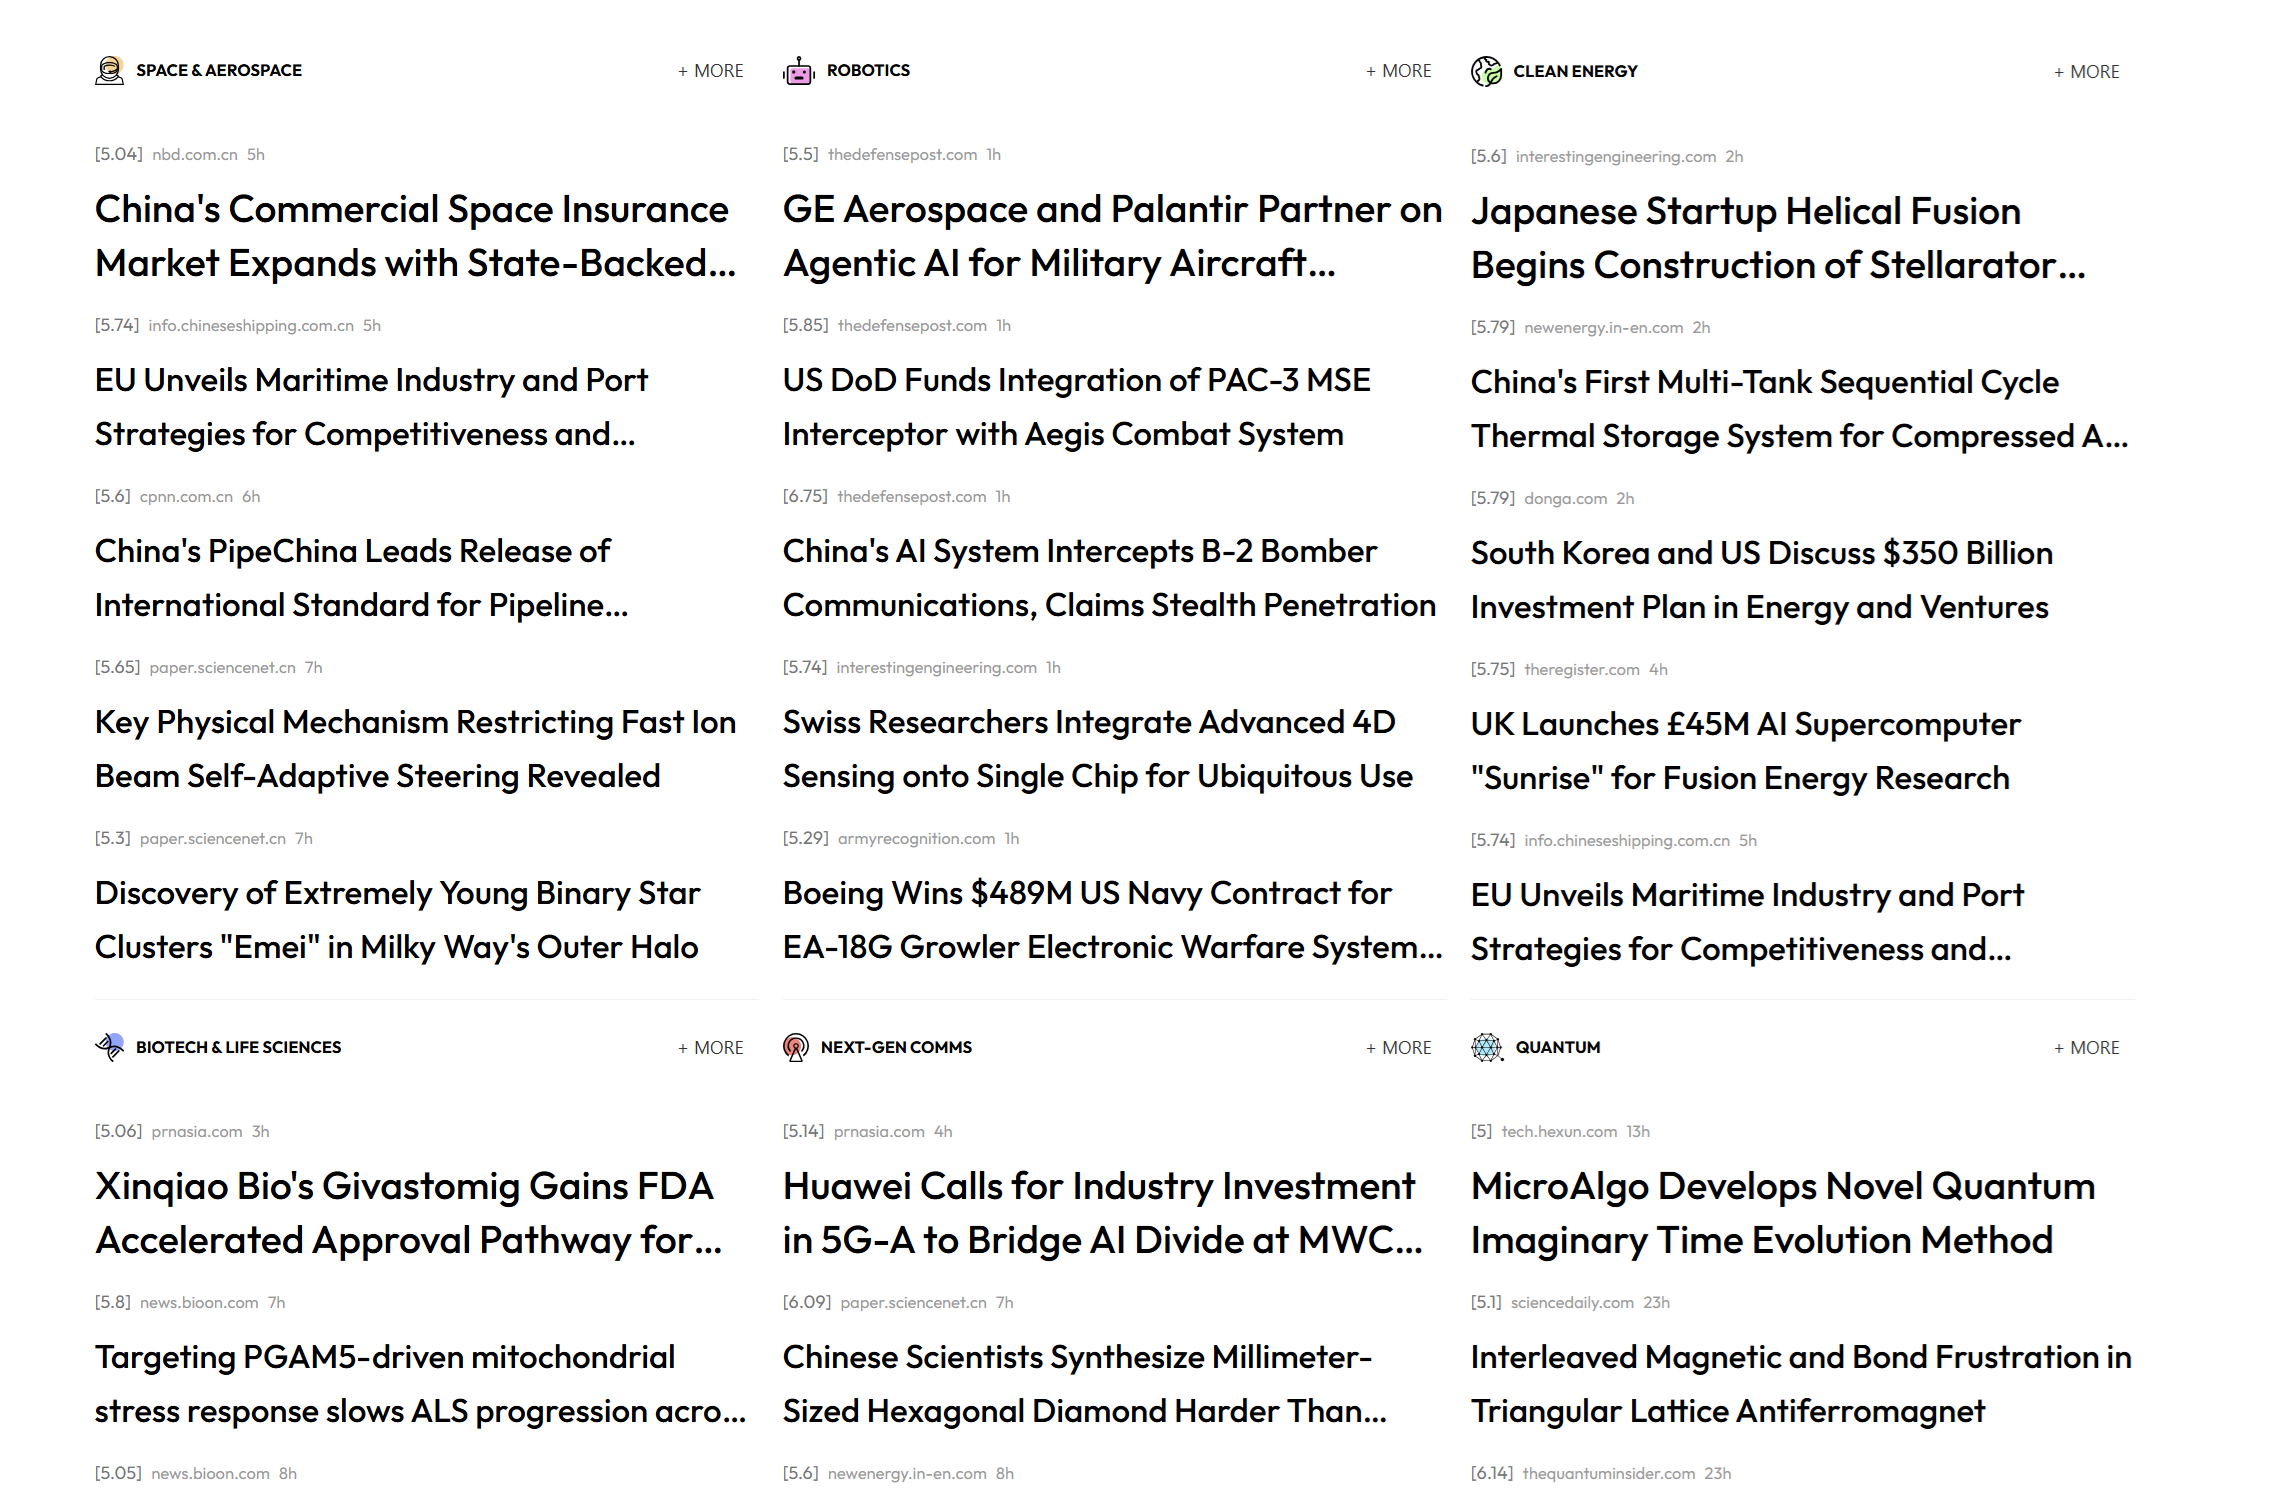Expand more Clean Energy stories
Viewport: 2282px width, 1504px height.
tap(2087, 72)
